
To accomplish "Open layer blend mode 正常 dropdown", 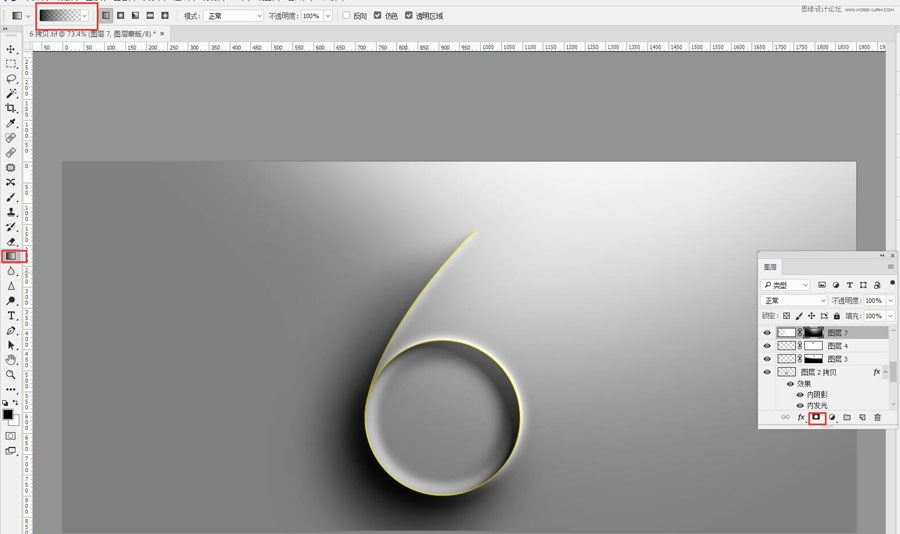I will pyautogui.click(x=794, y=300).
